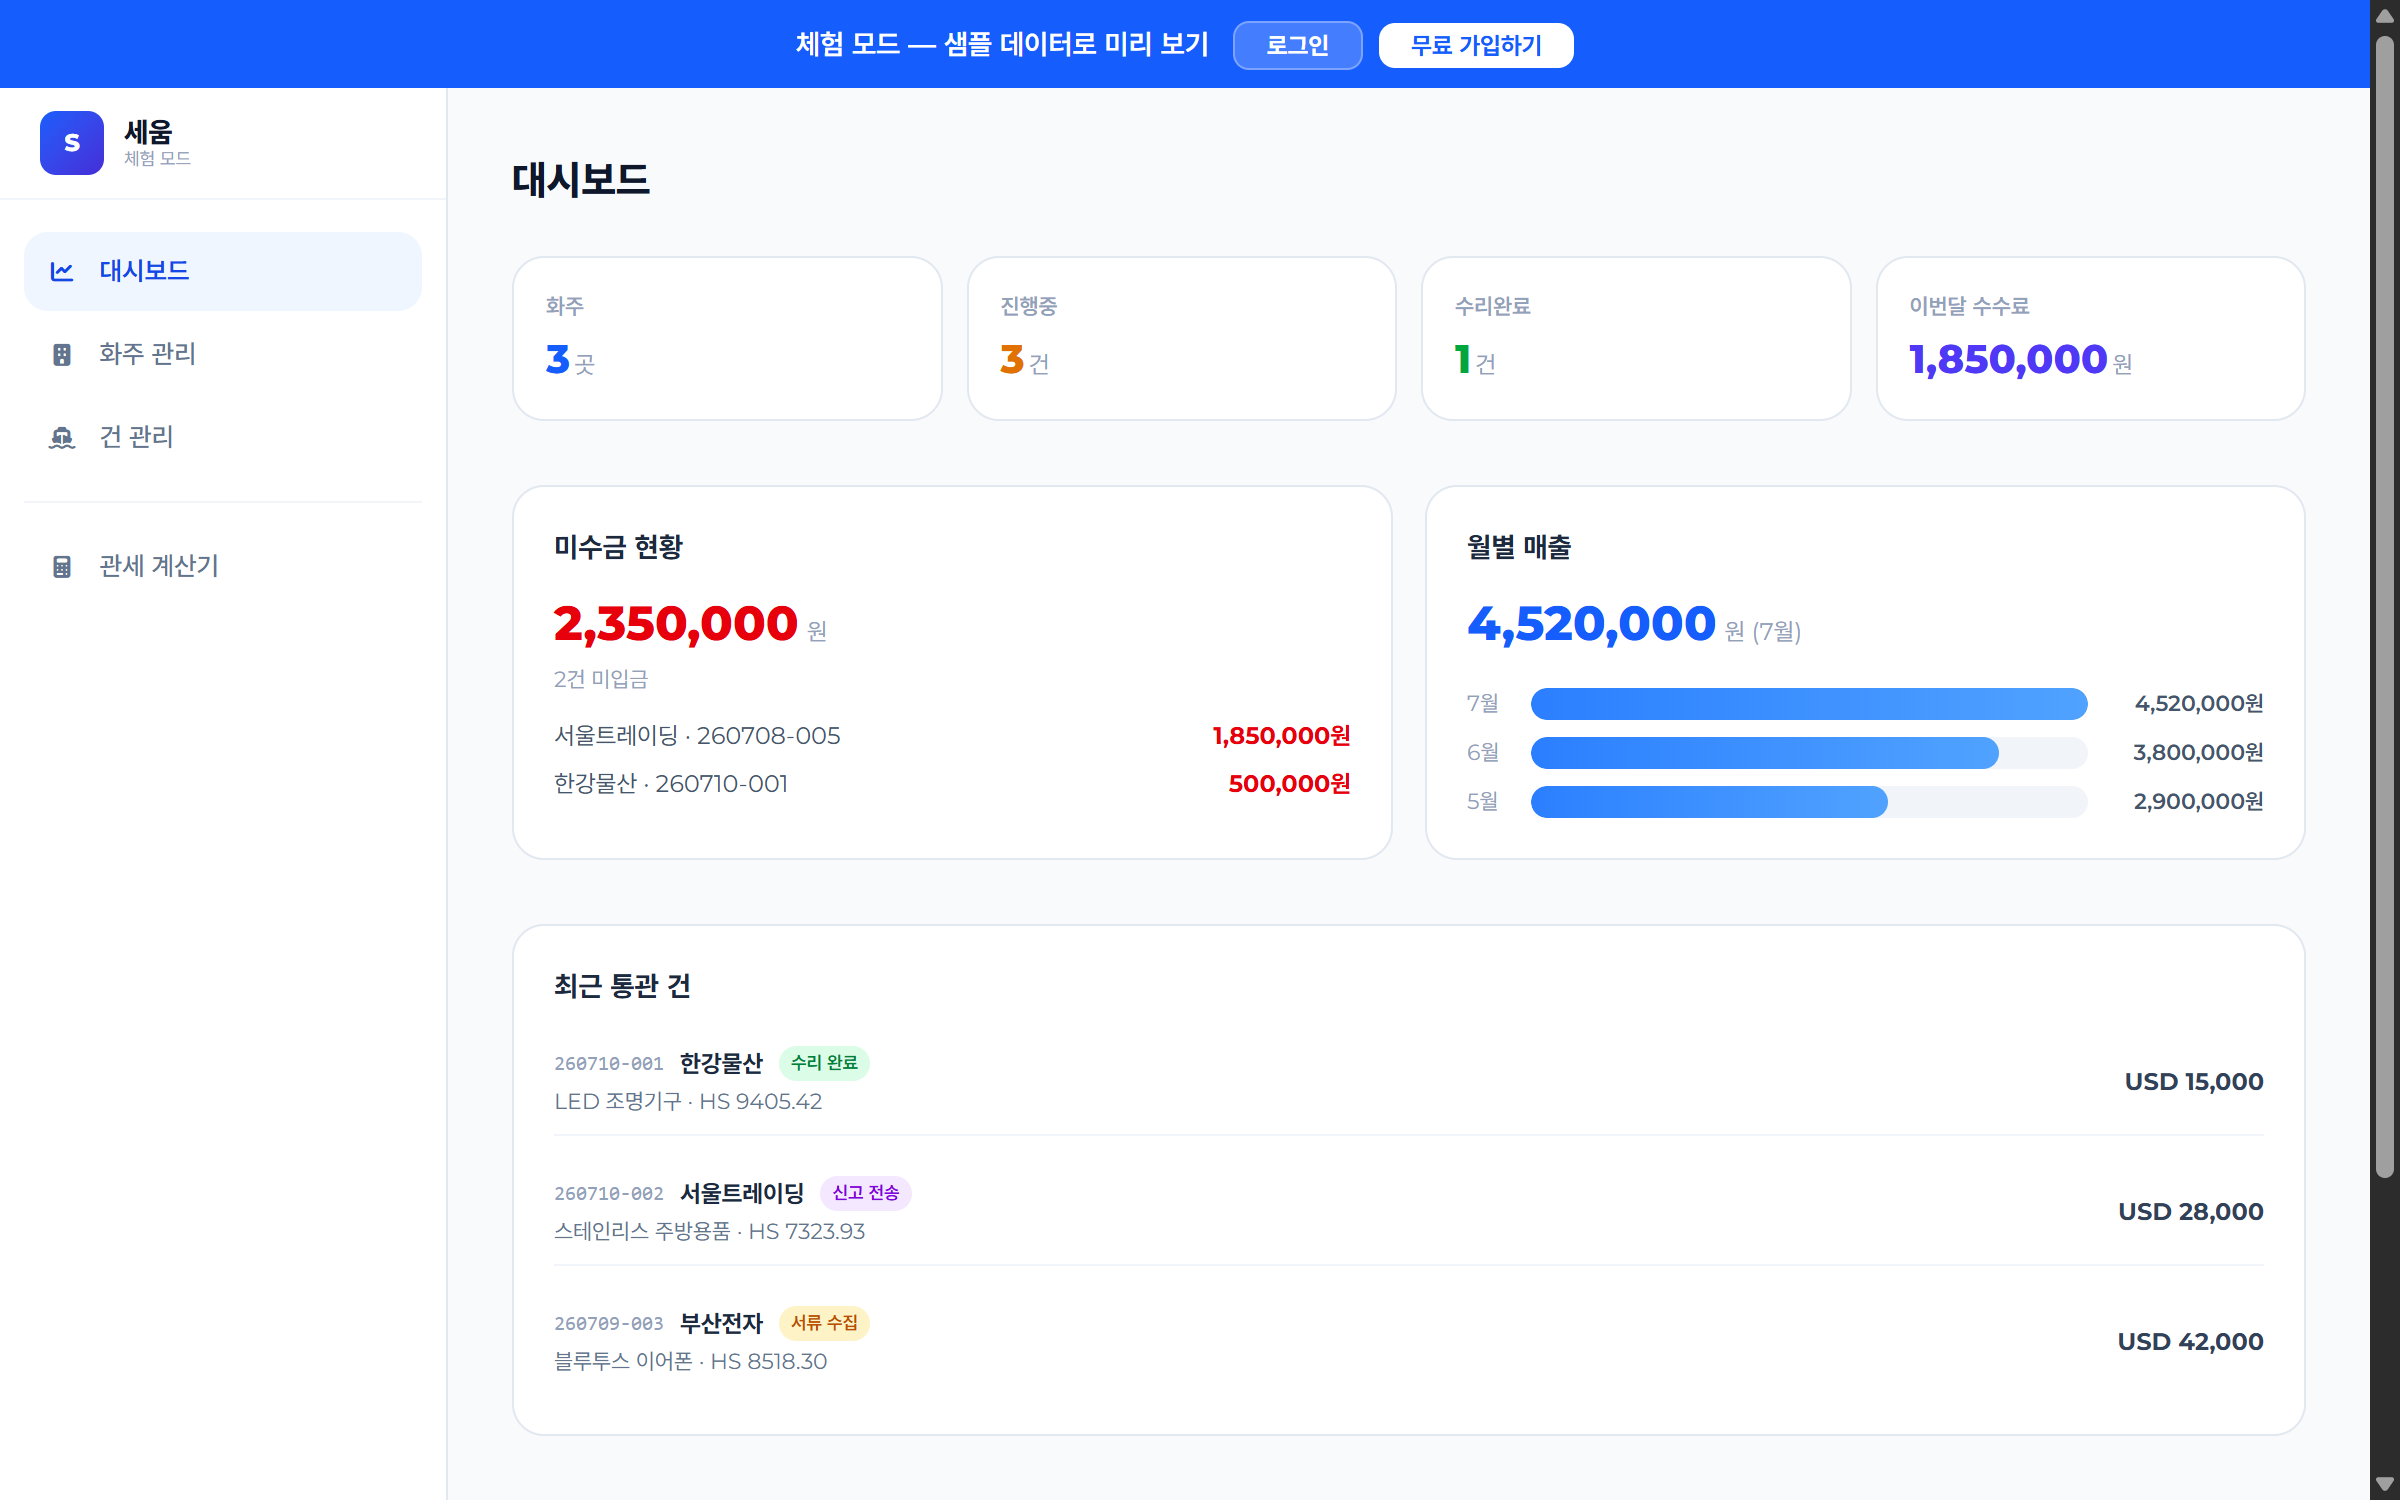Click the 부산전자 company name
The image size is (2400, 1500).
point(721,1323)
